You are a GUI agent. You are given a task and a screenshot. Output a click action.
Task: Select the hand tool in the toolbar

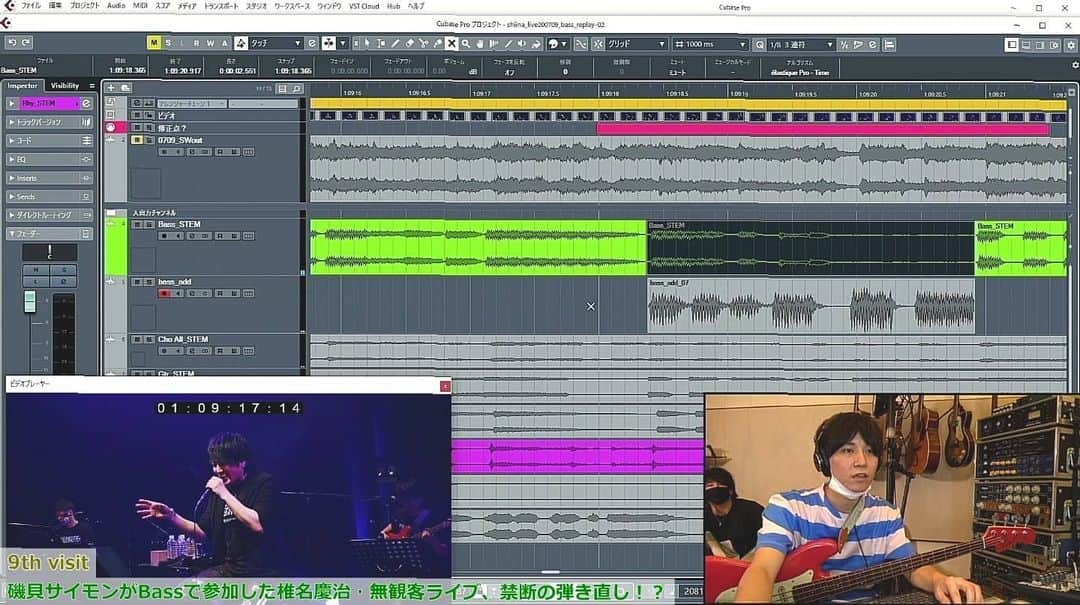pyautogui.click(x=479, y=44)
